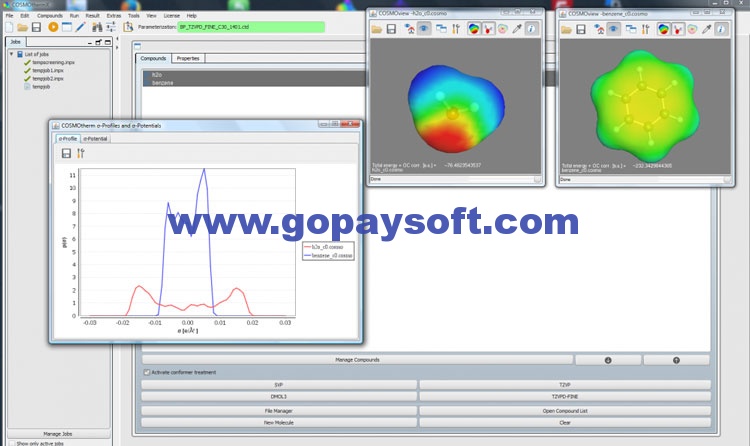Open file in the h2o COSMOview window
The image size is (750, 446).
pyautogui.click(x=377, y=29)
